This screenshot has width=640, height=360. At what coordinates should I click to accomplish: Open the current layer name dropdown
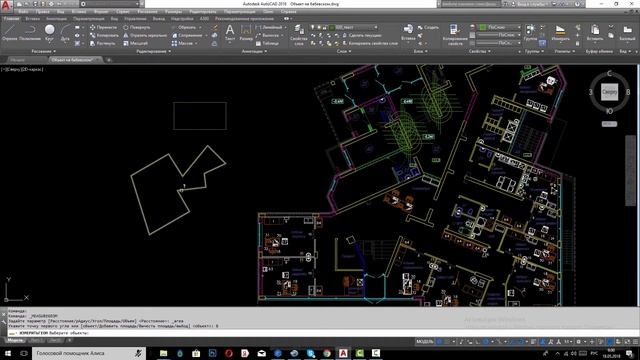353,27
